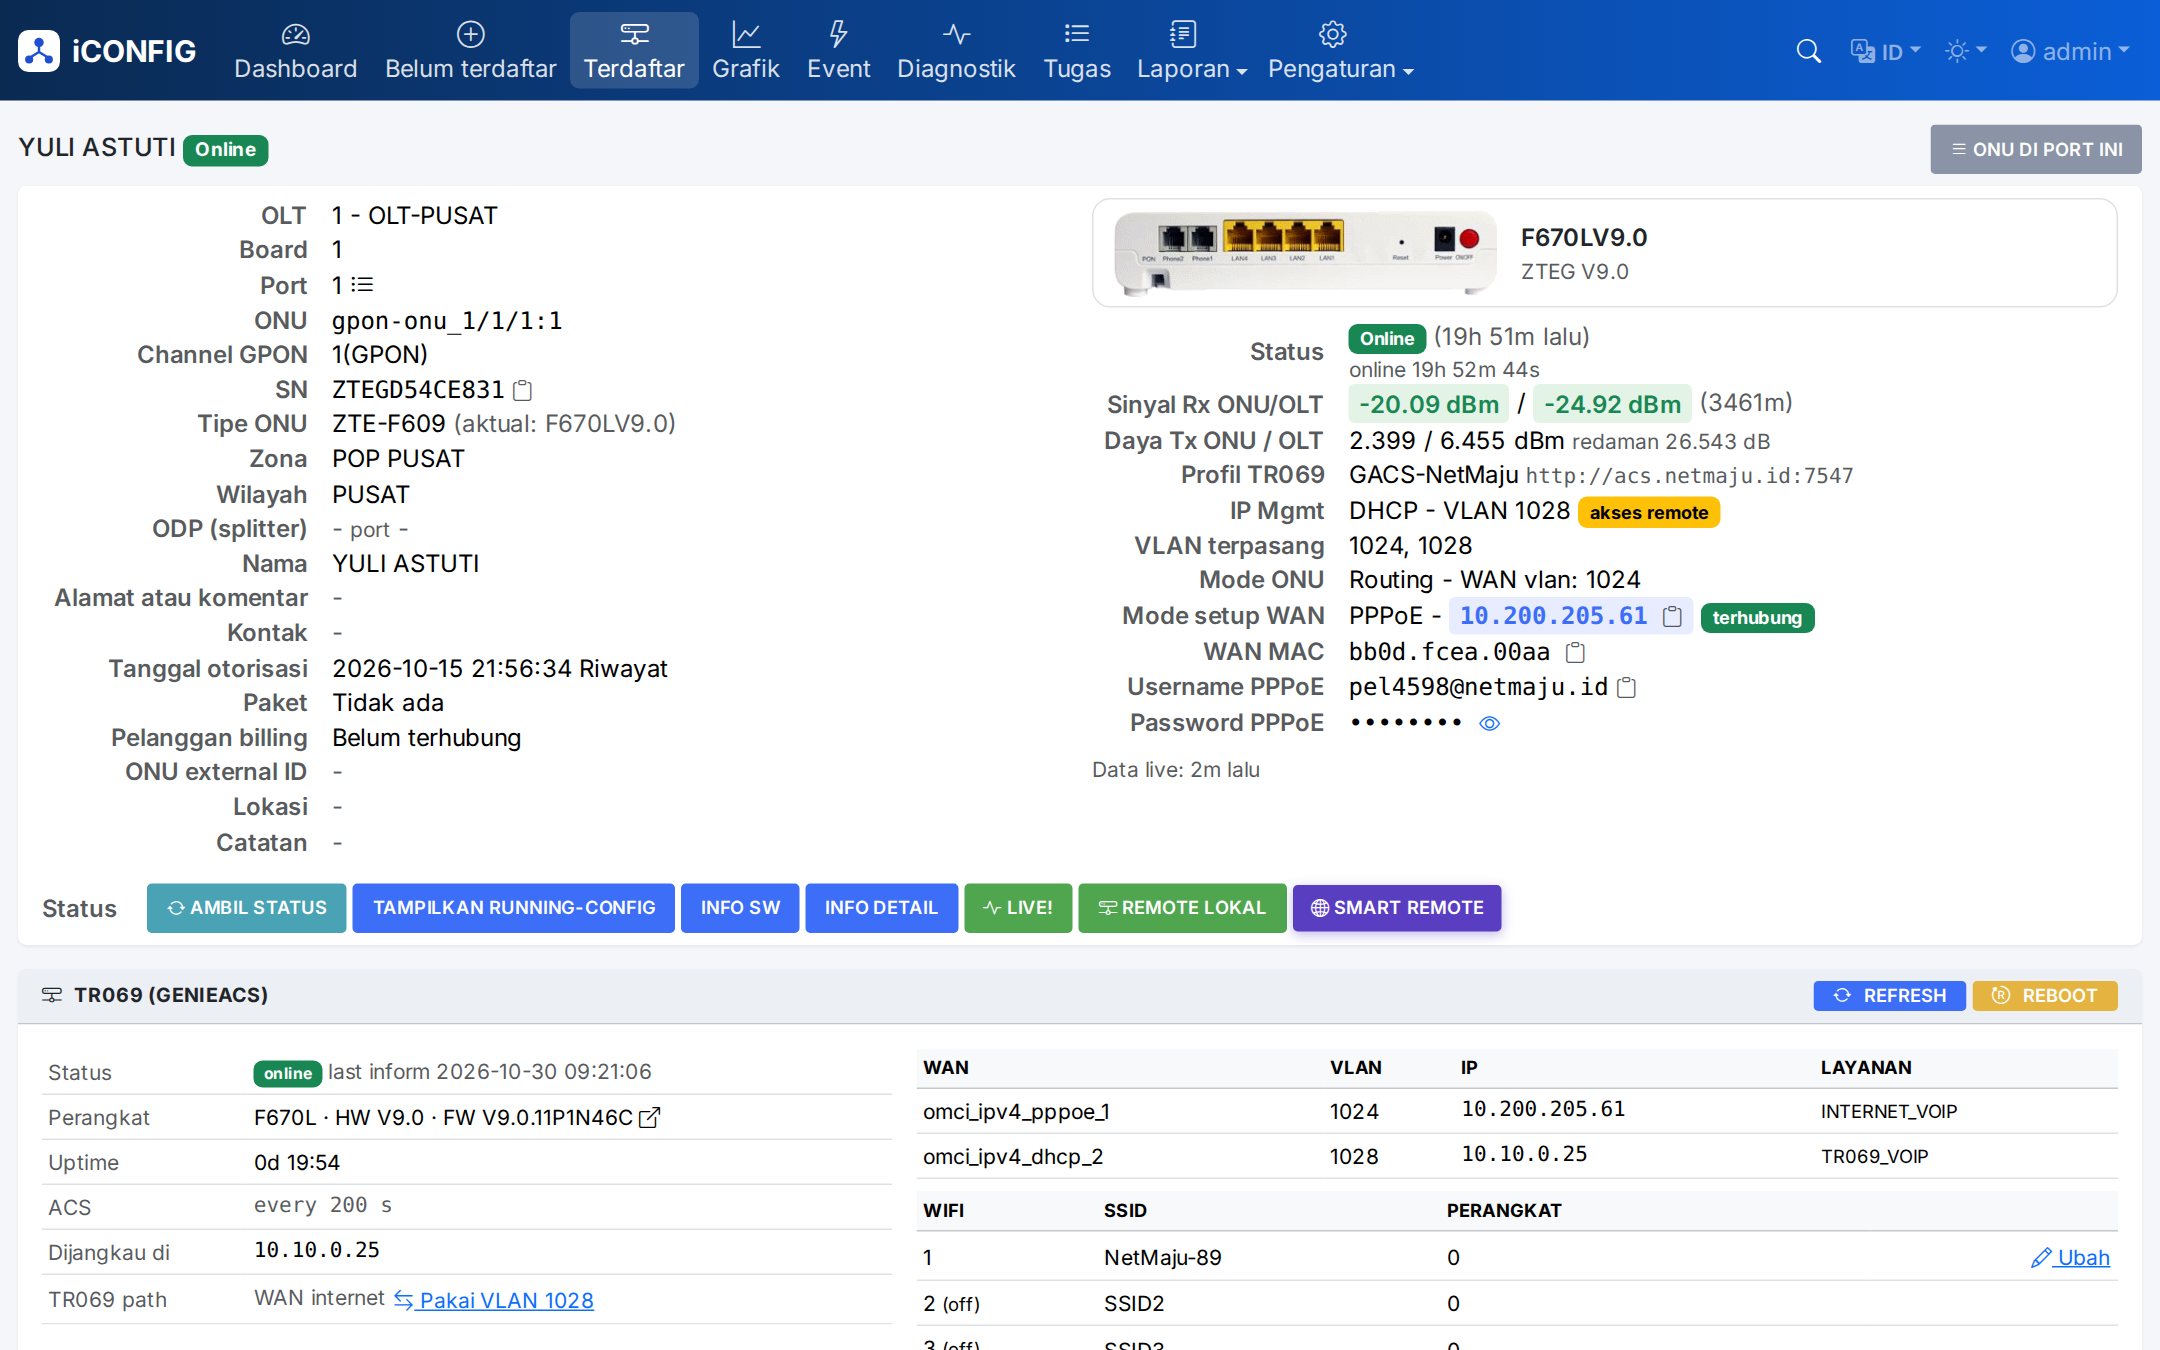Open the search magnifier icon
The image size is (2160, 1350).
coord(1808,51)
